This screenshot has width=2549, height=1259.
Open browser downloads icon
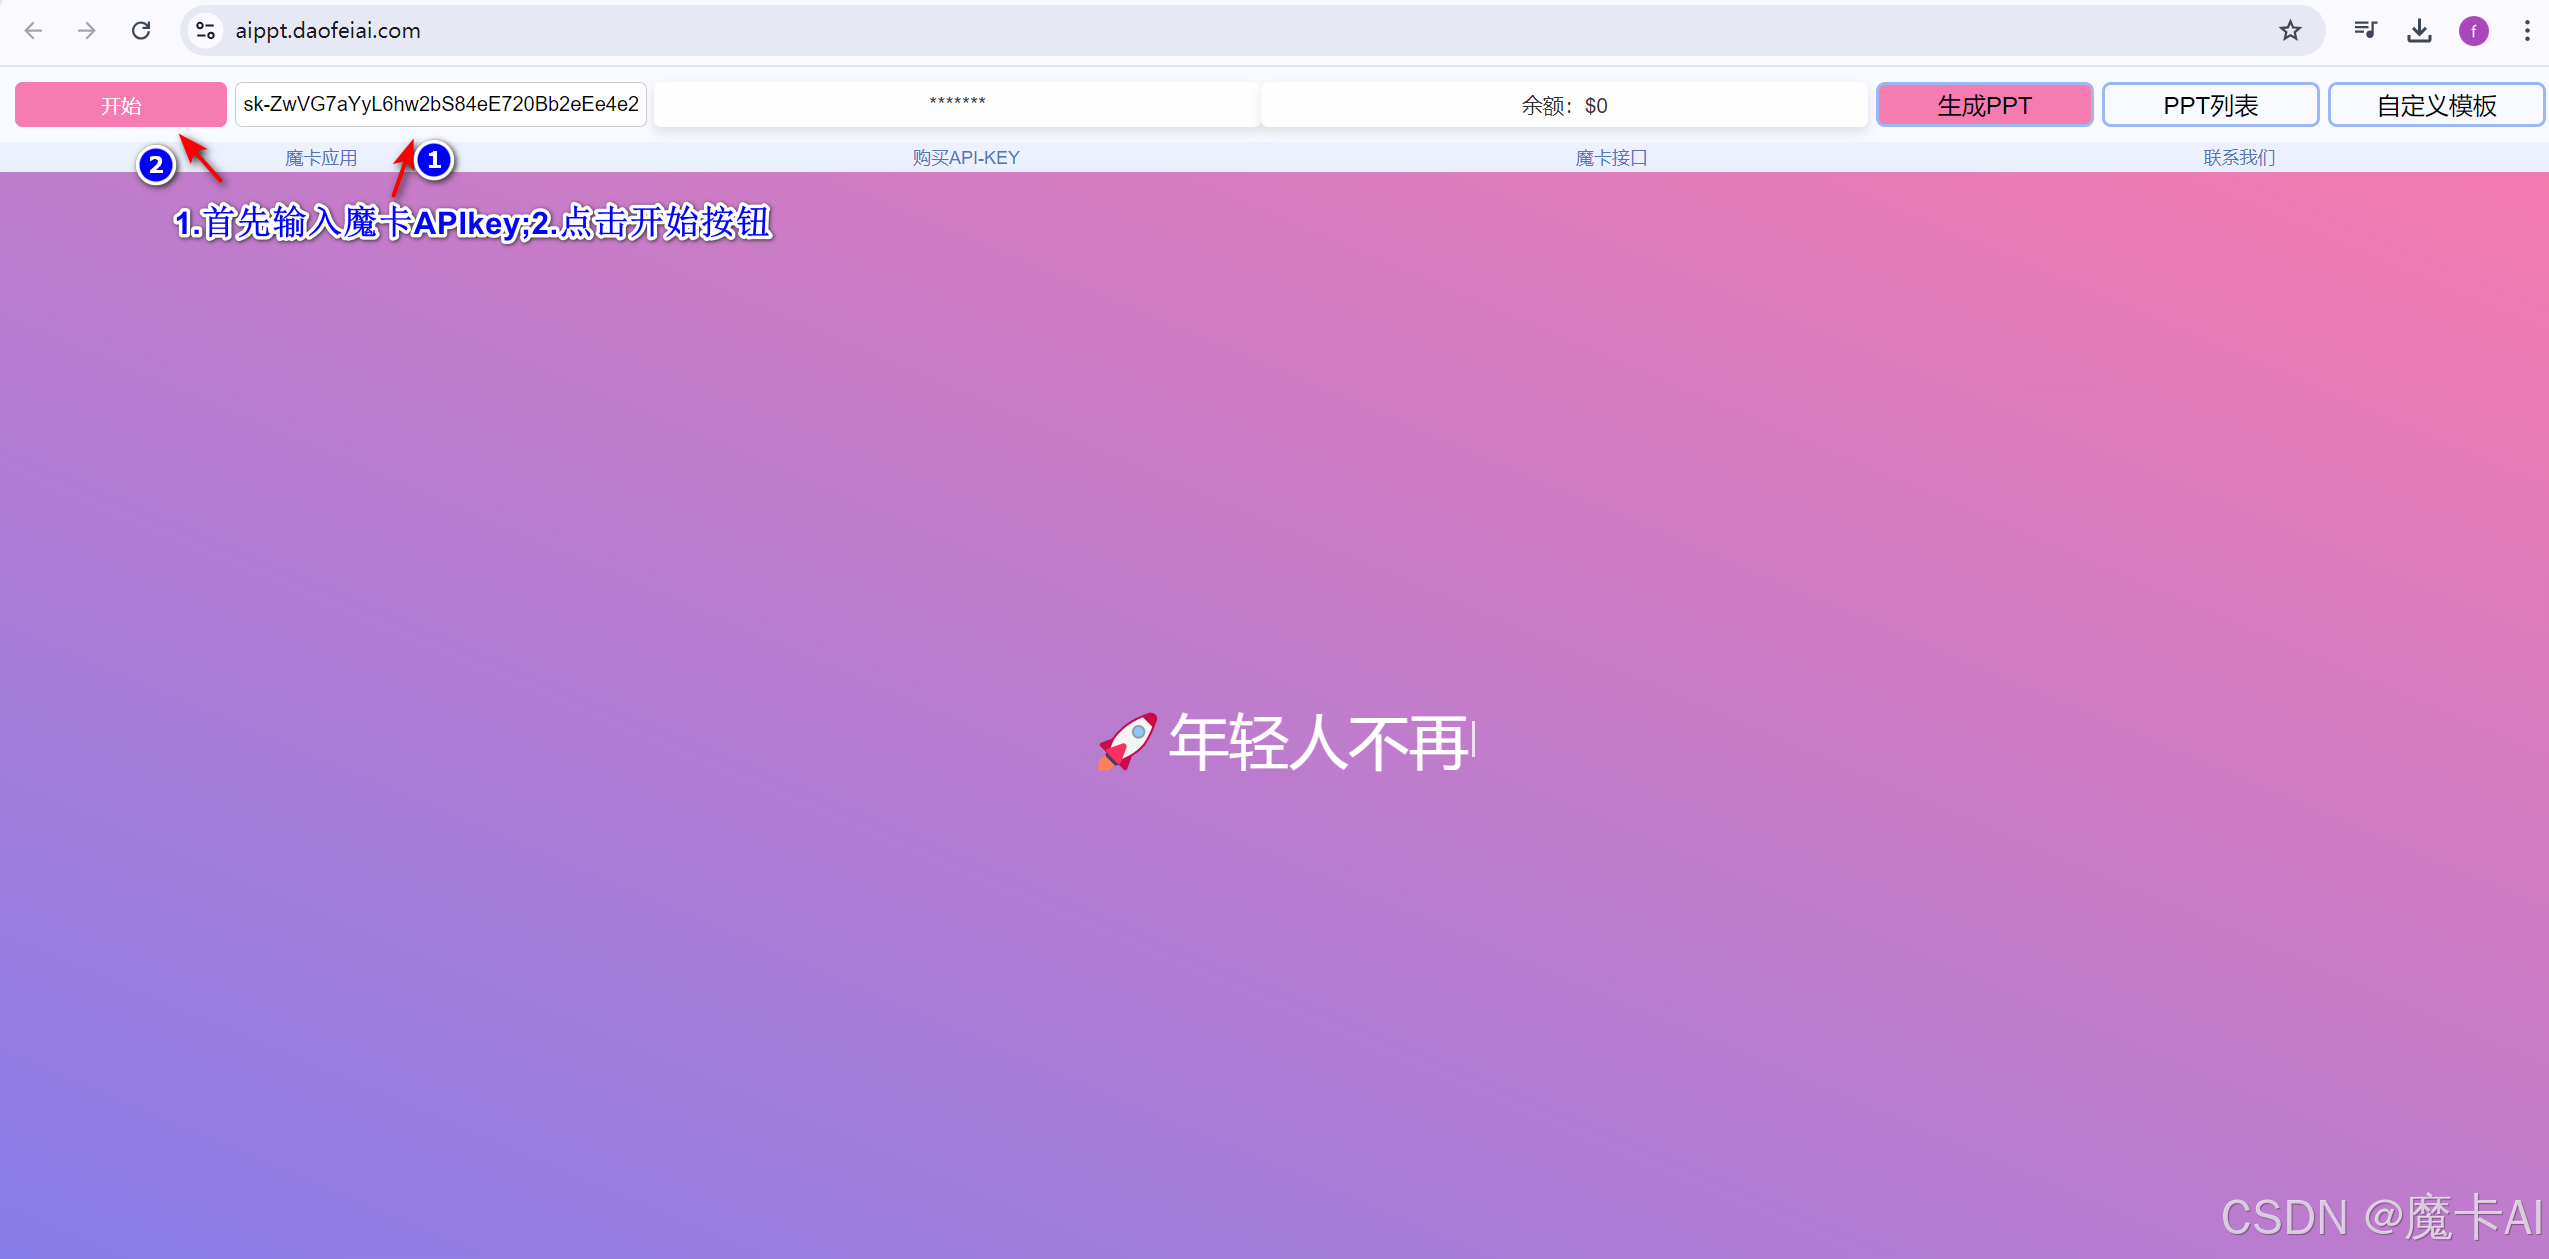tap(2419, 31)
